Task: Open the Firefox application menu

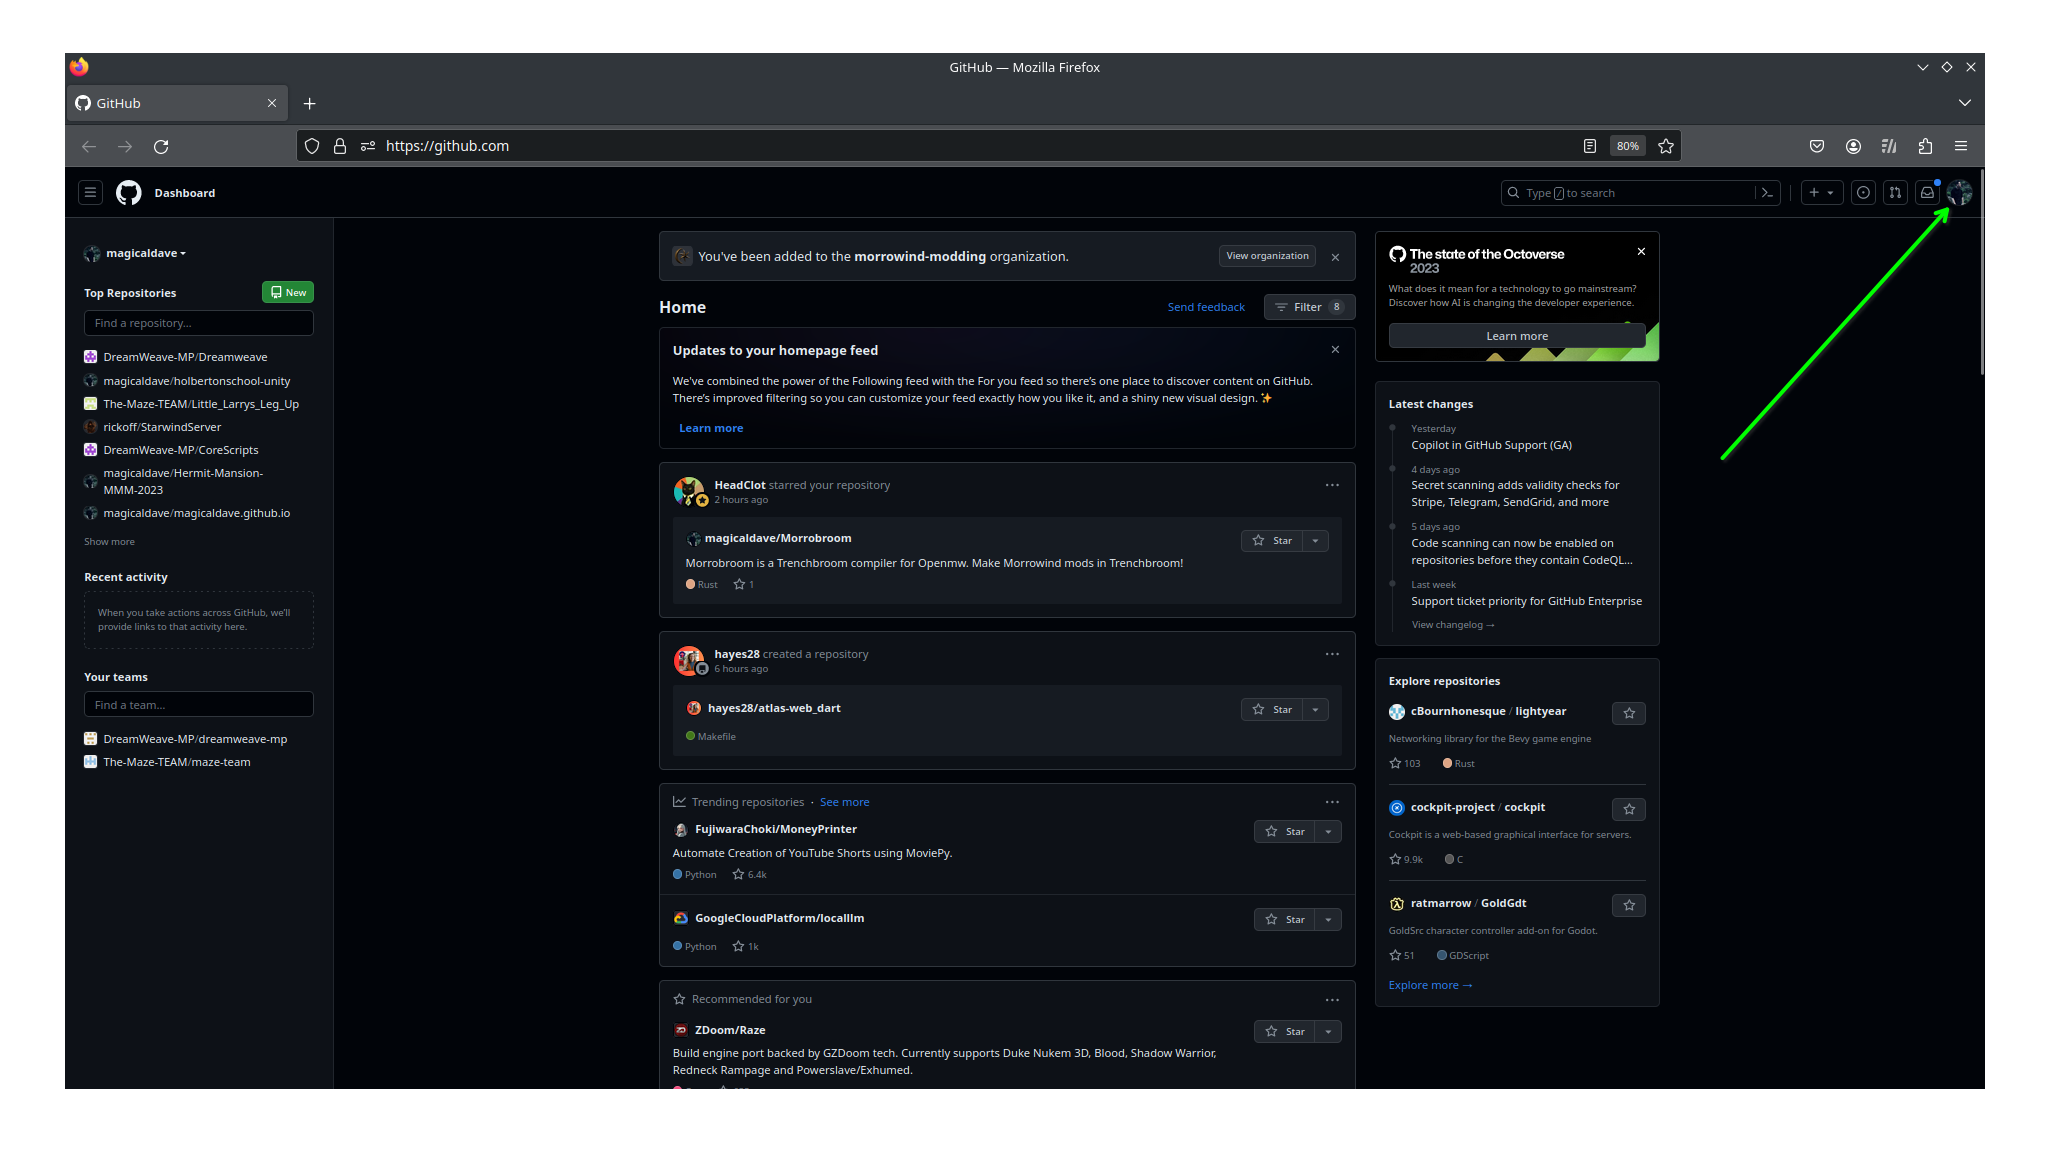Action: coord(1961,146)
